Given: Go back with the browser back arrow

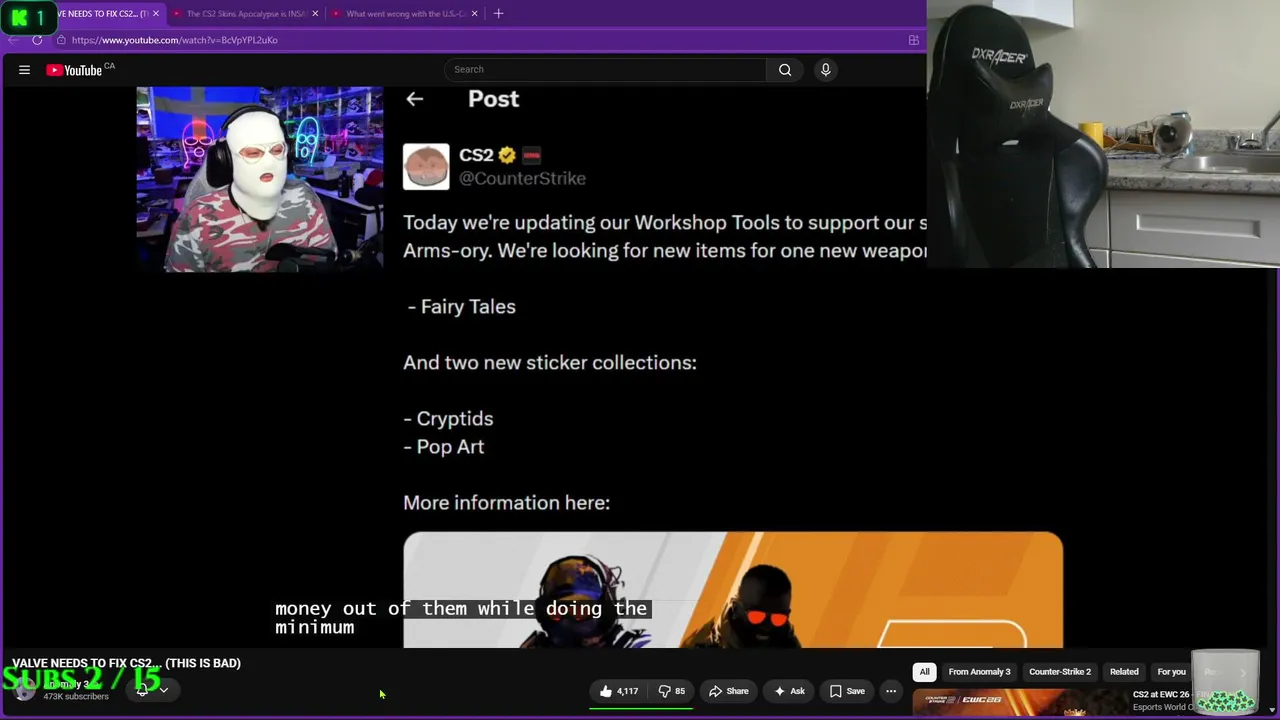Looking at the screenshot, I should 13,40.
